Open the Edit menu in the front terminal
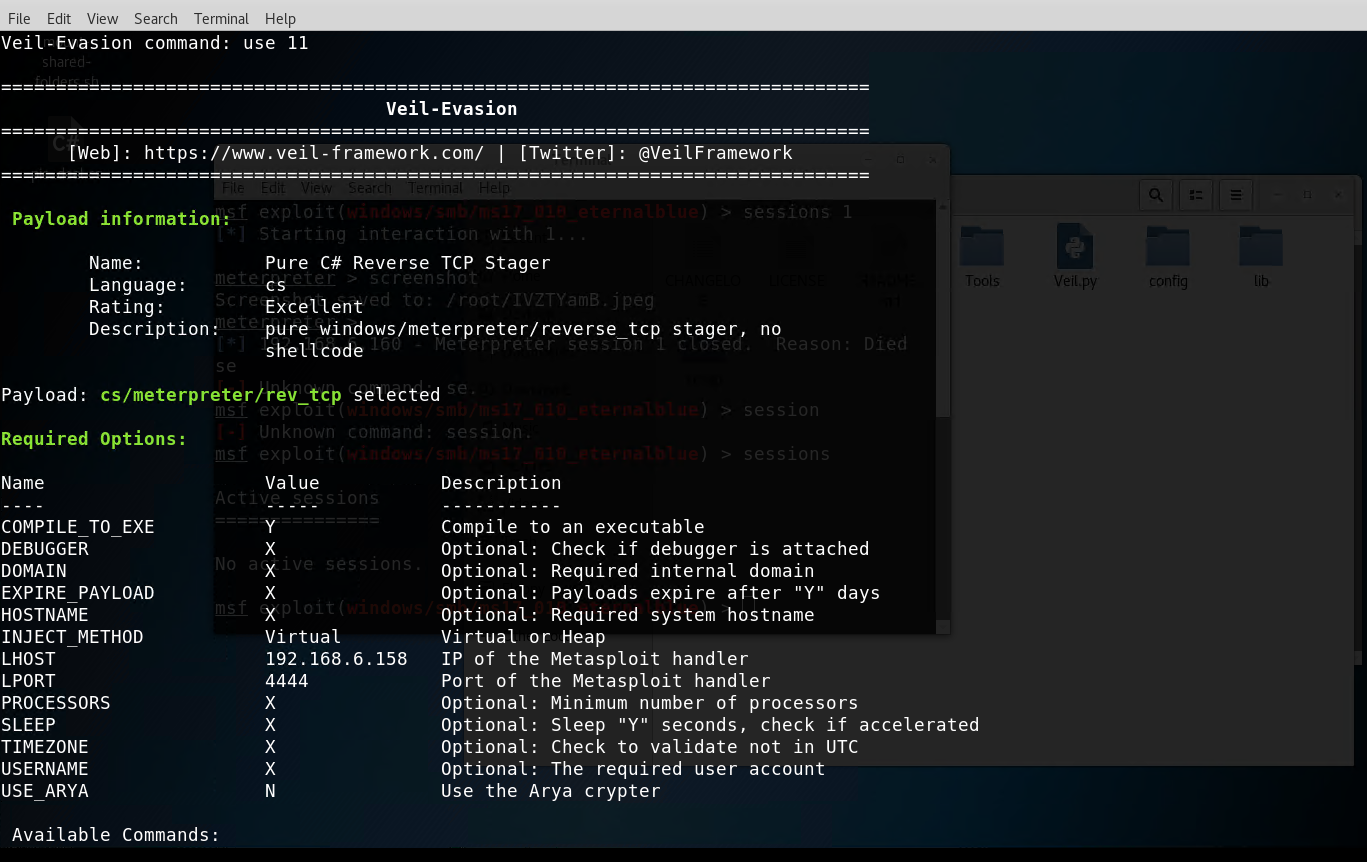The height and width of the screenshot is (862, 1367). (59, 18)
